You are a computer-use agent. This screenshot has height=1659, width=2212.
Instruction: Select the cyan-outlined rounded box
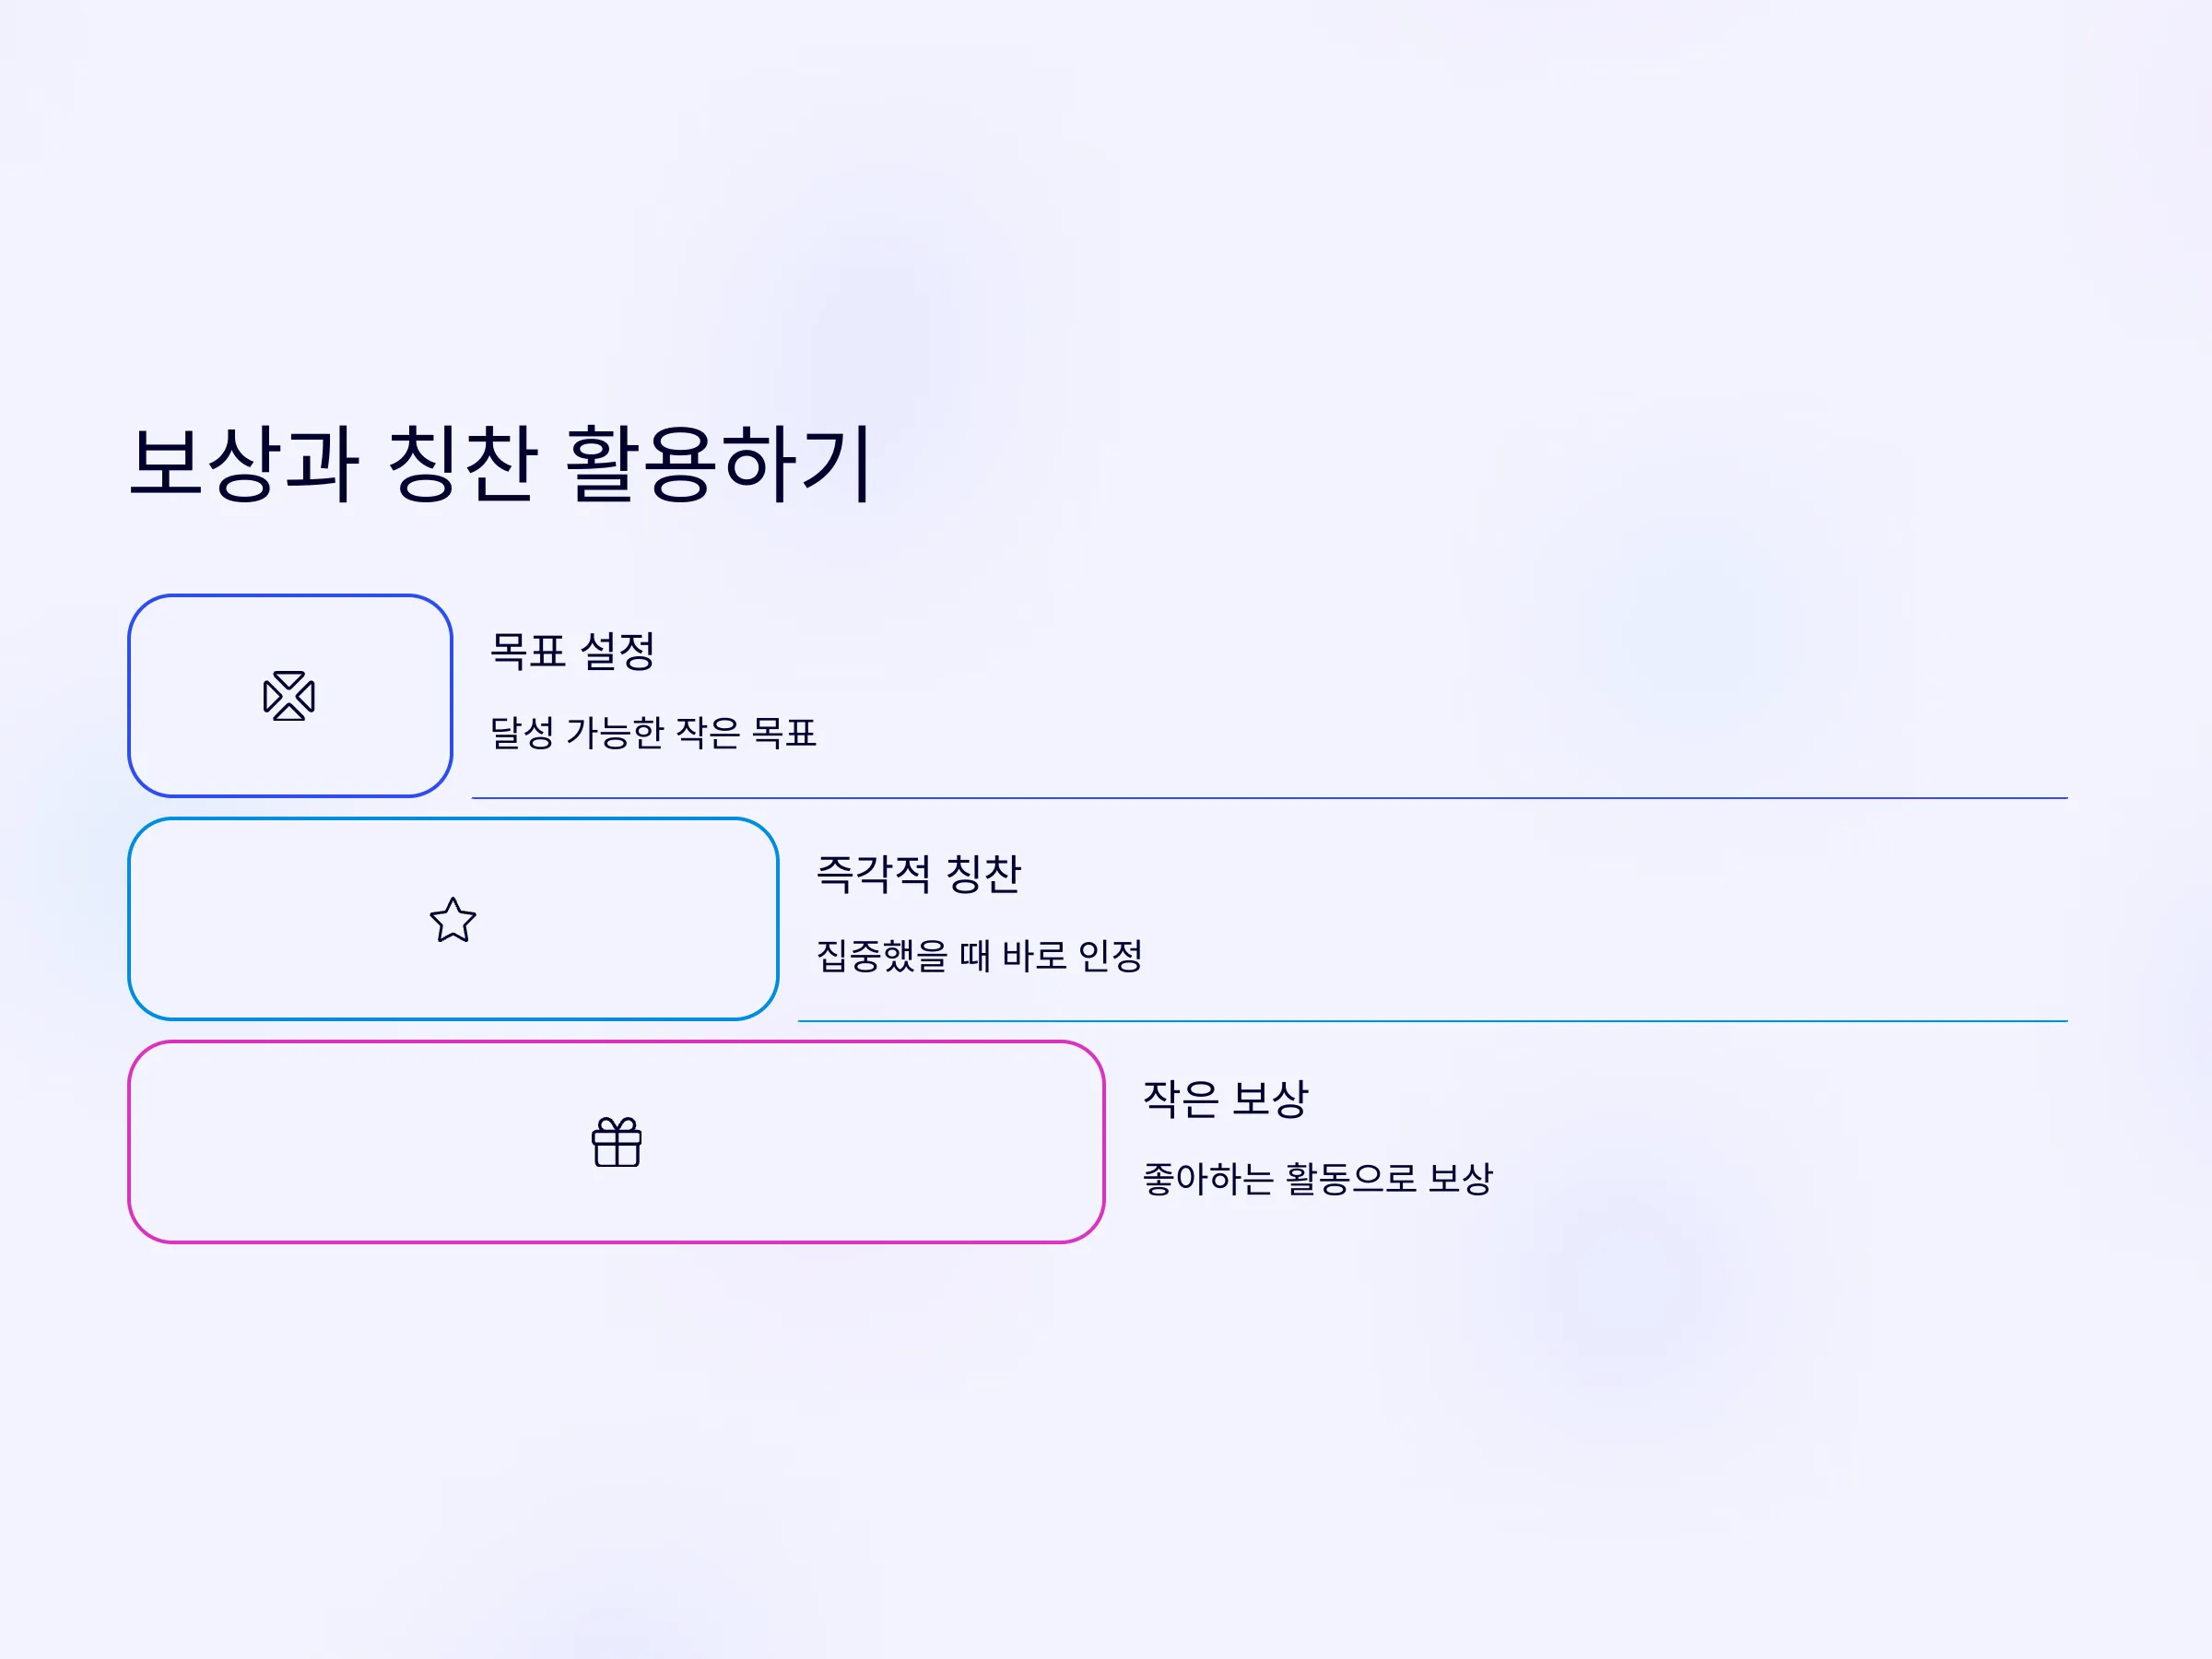453,919
